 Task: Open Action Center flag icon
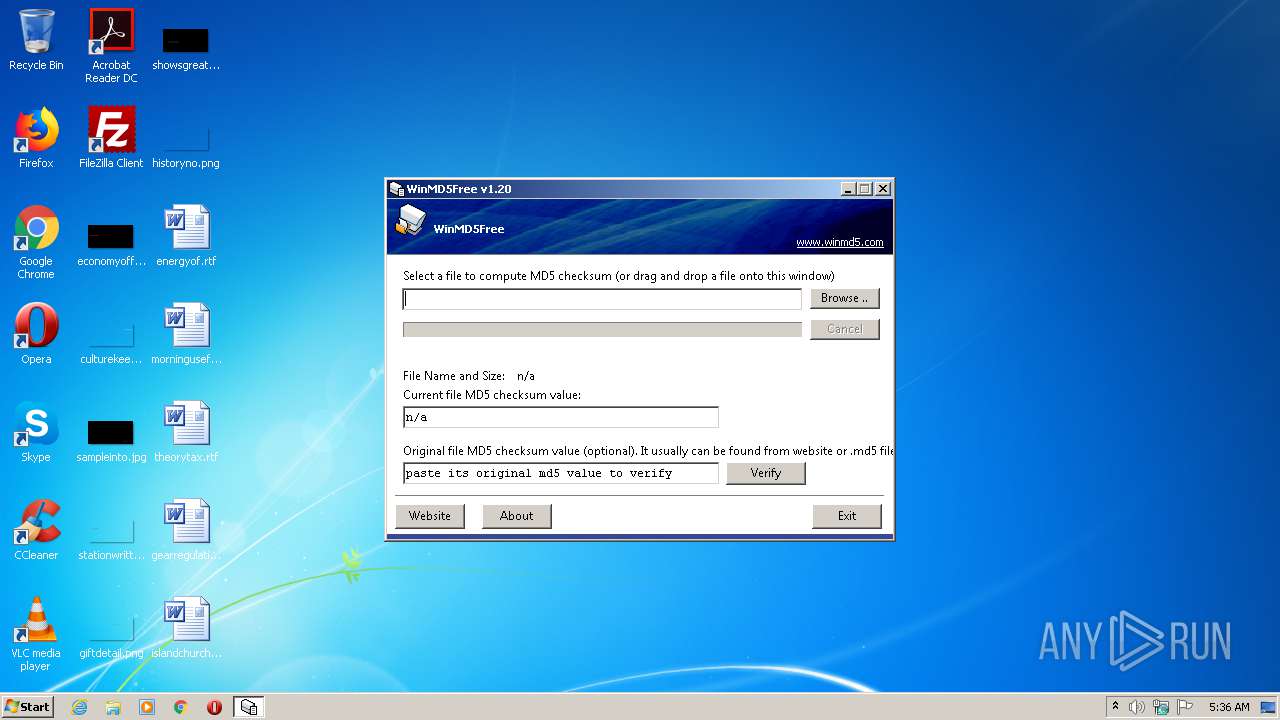pos(1185,707)
